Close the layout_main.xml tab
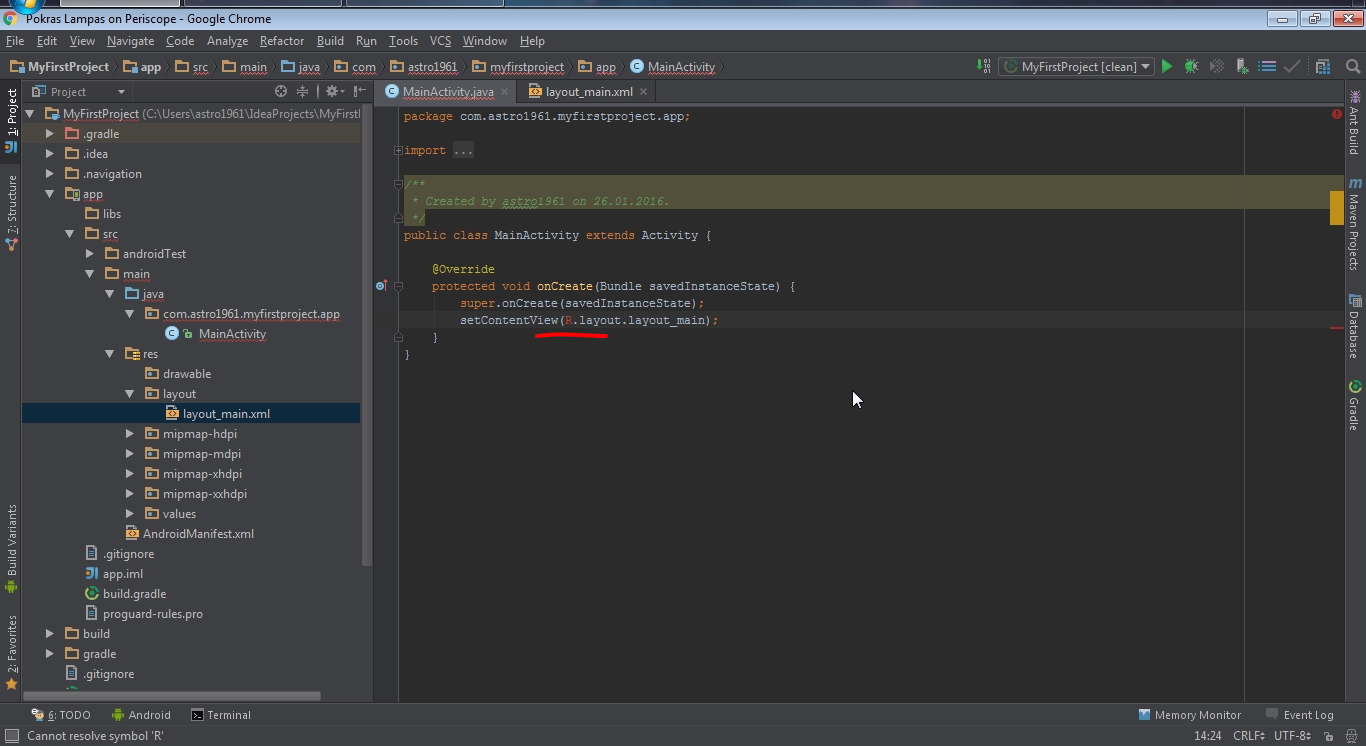The image size is (1366, 746). click(x=643, y=91)
